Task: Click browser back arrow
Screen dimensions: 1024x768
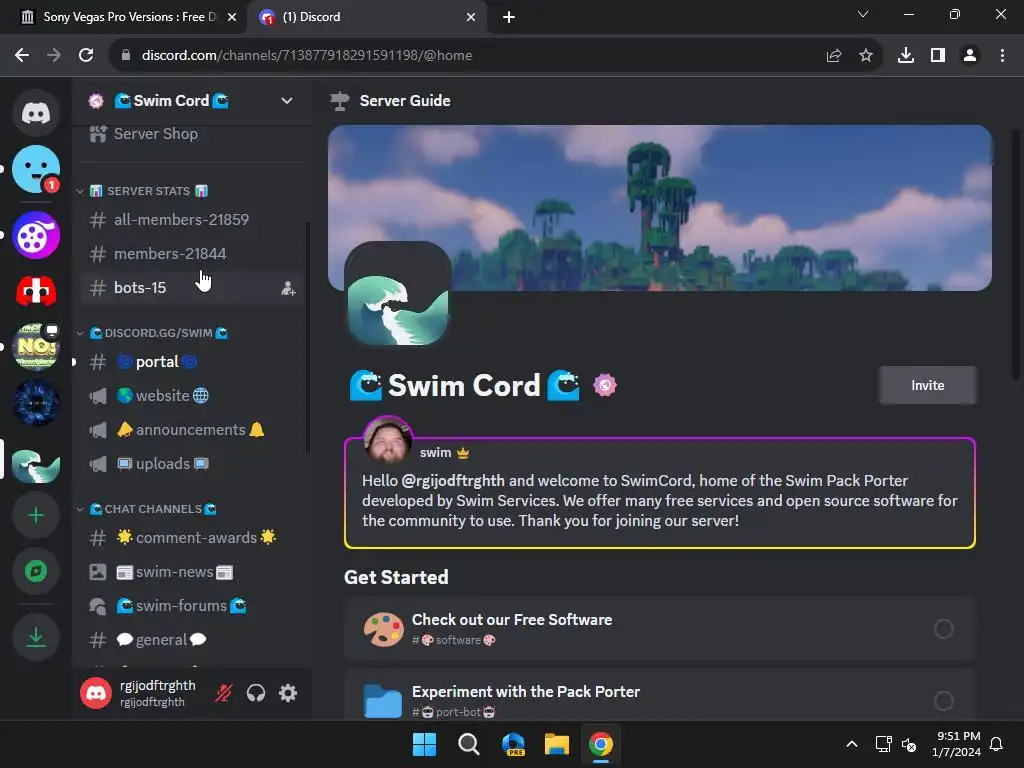Action: click(22, 56)
